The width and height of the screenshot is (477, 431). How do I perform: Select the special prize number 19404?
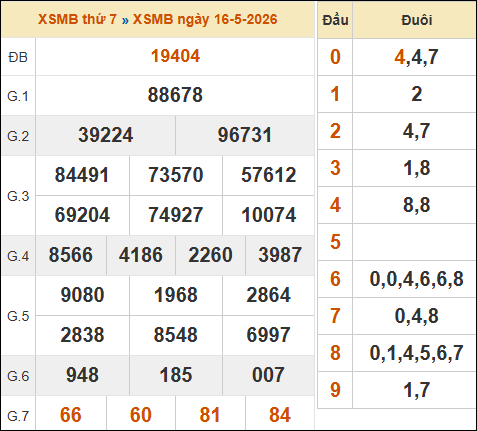coord(175,56)
